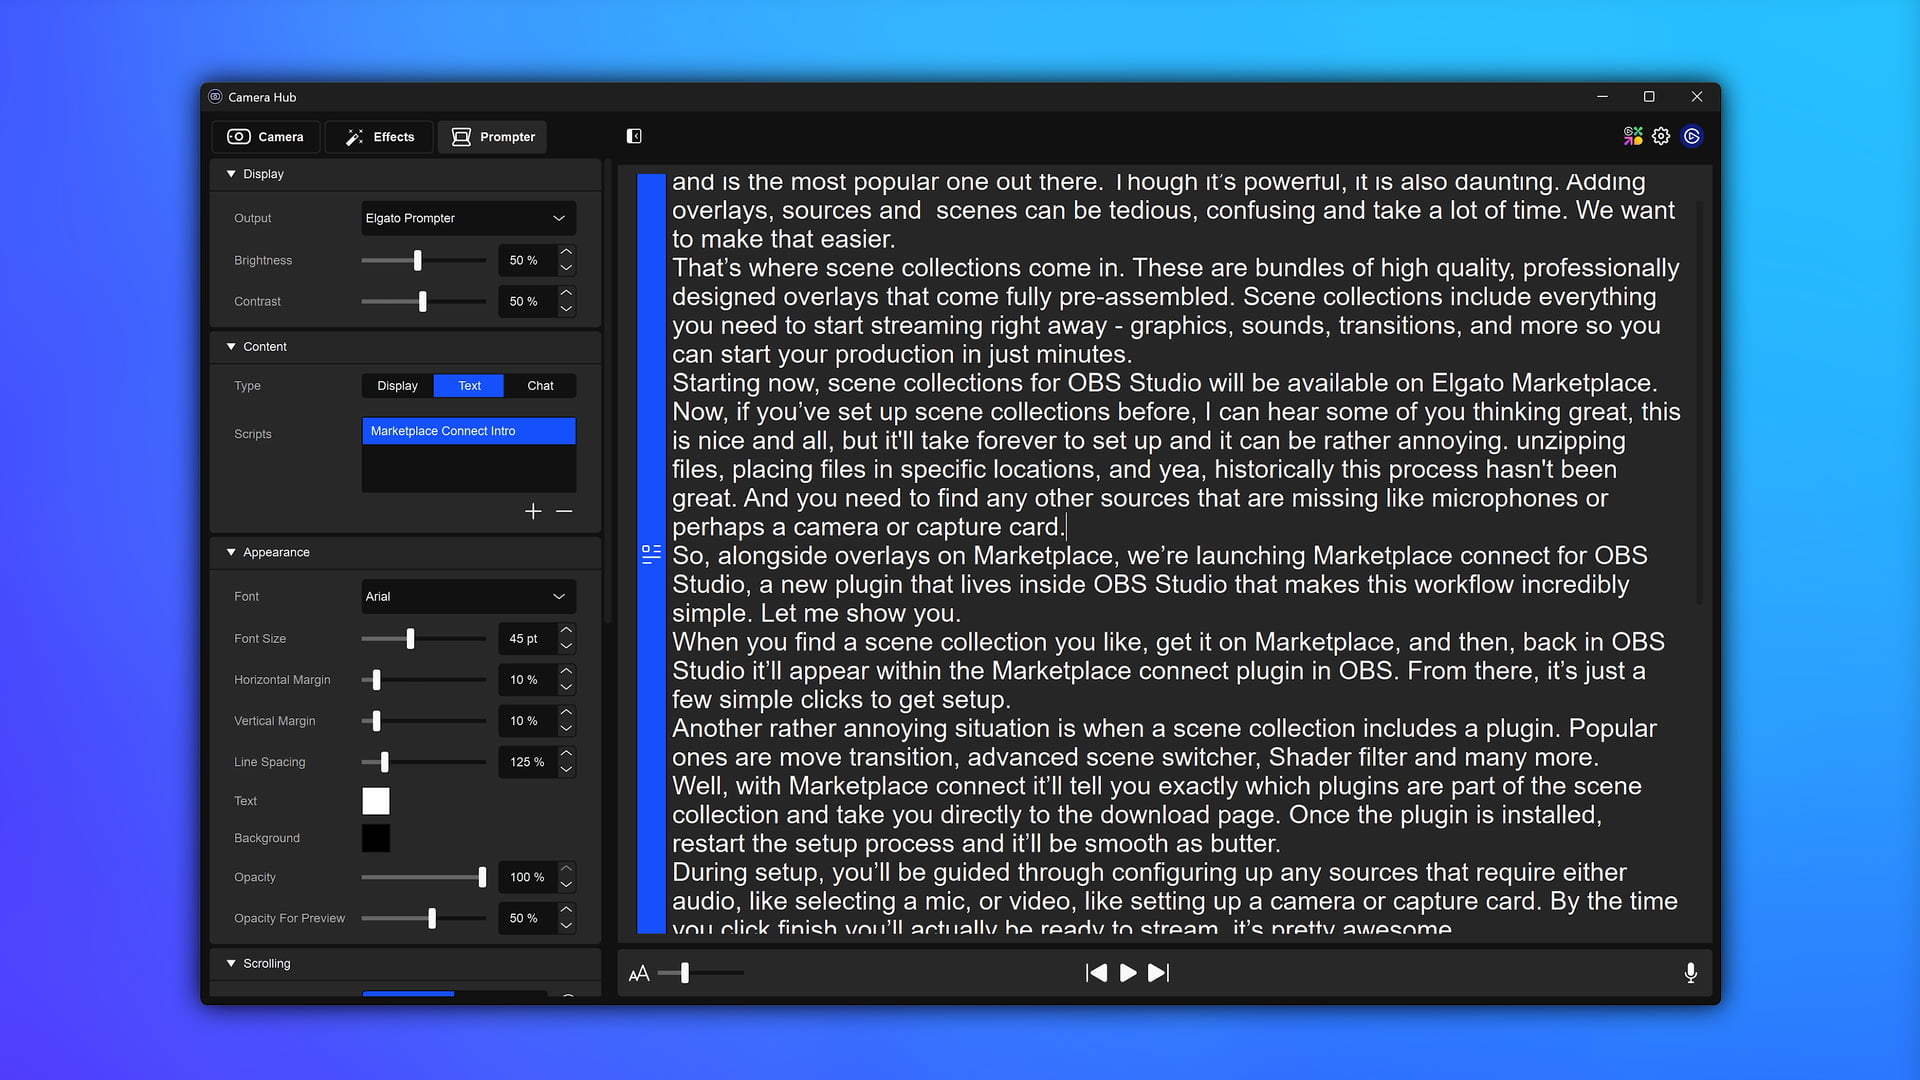
Task: Adjust the Opacity slider
Action: click(x=424, y=877)
